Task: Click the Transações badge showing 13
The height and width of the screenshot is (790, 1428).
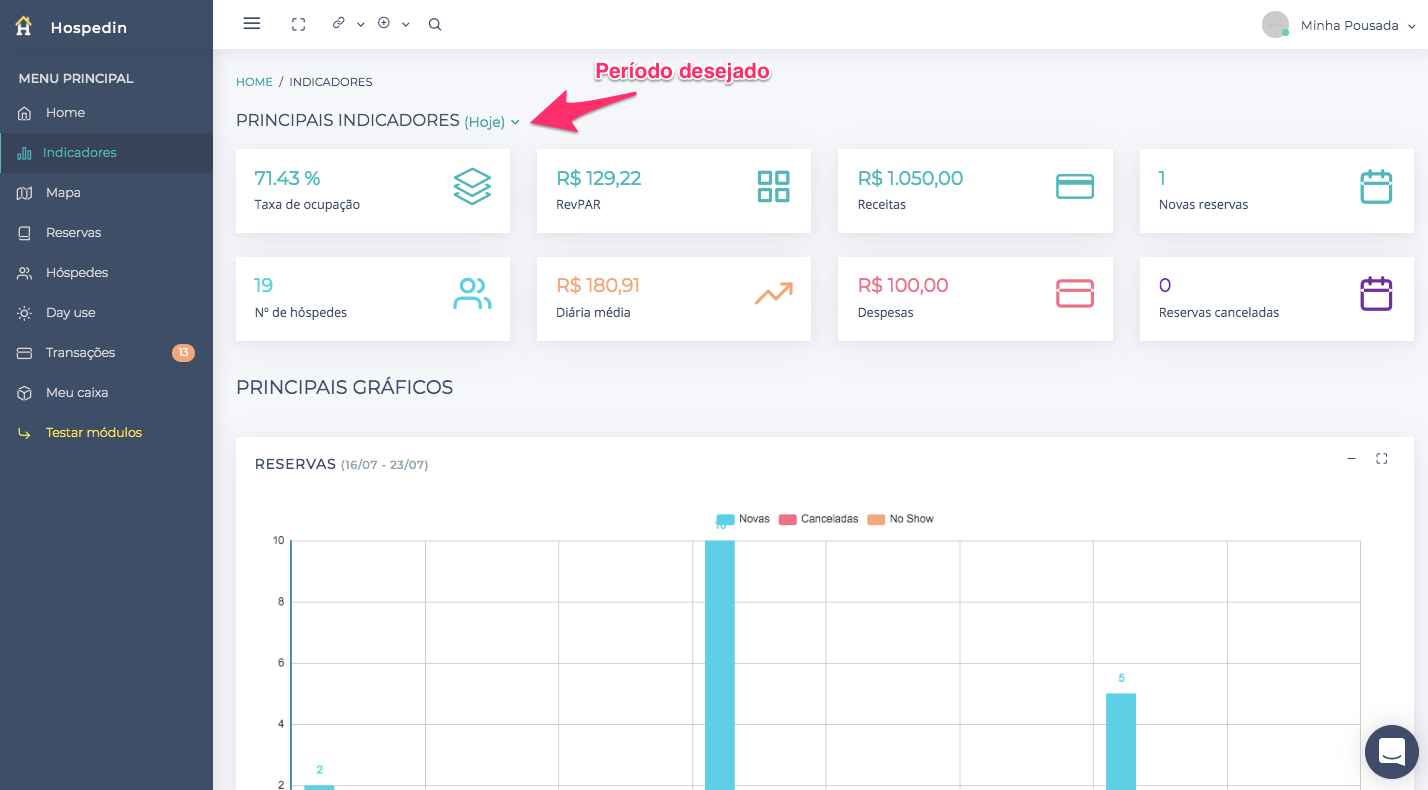Action: pos(183,353)
